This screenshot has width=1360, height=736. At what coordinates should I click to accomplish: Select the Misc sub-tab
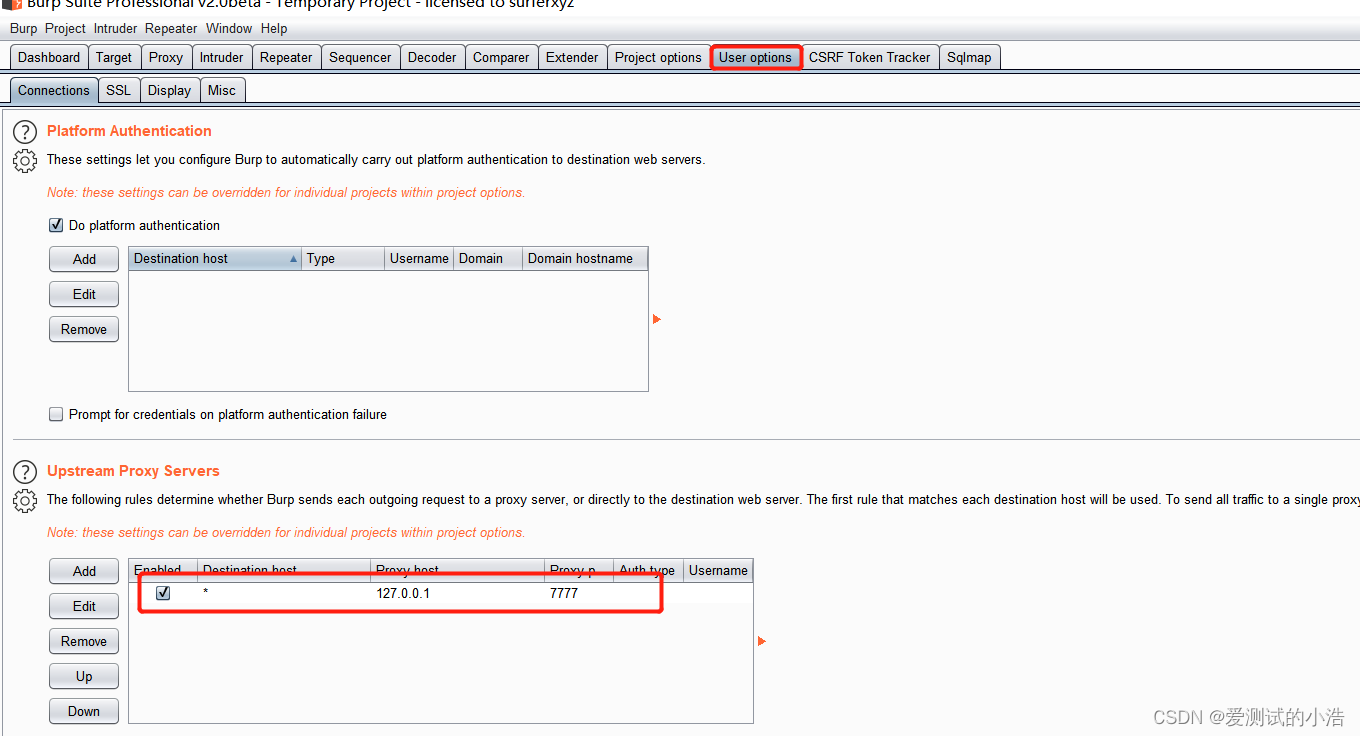coord(222,90)
